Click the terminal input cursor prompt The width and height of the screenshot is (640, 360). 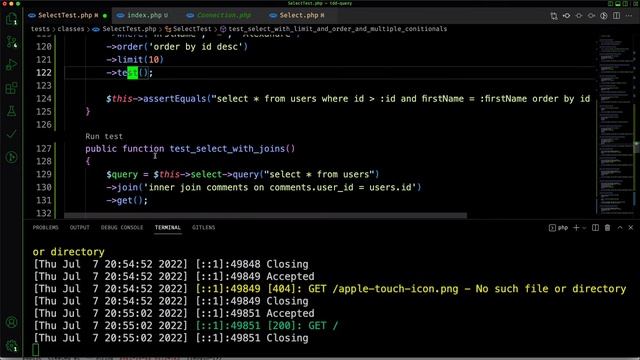[x=36, y=350]
